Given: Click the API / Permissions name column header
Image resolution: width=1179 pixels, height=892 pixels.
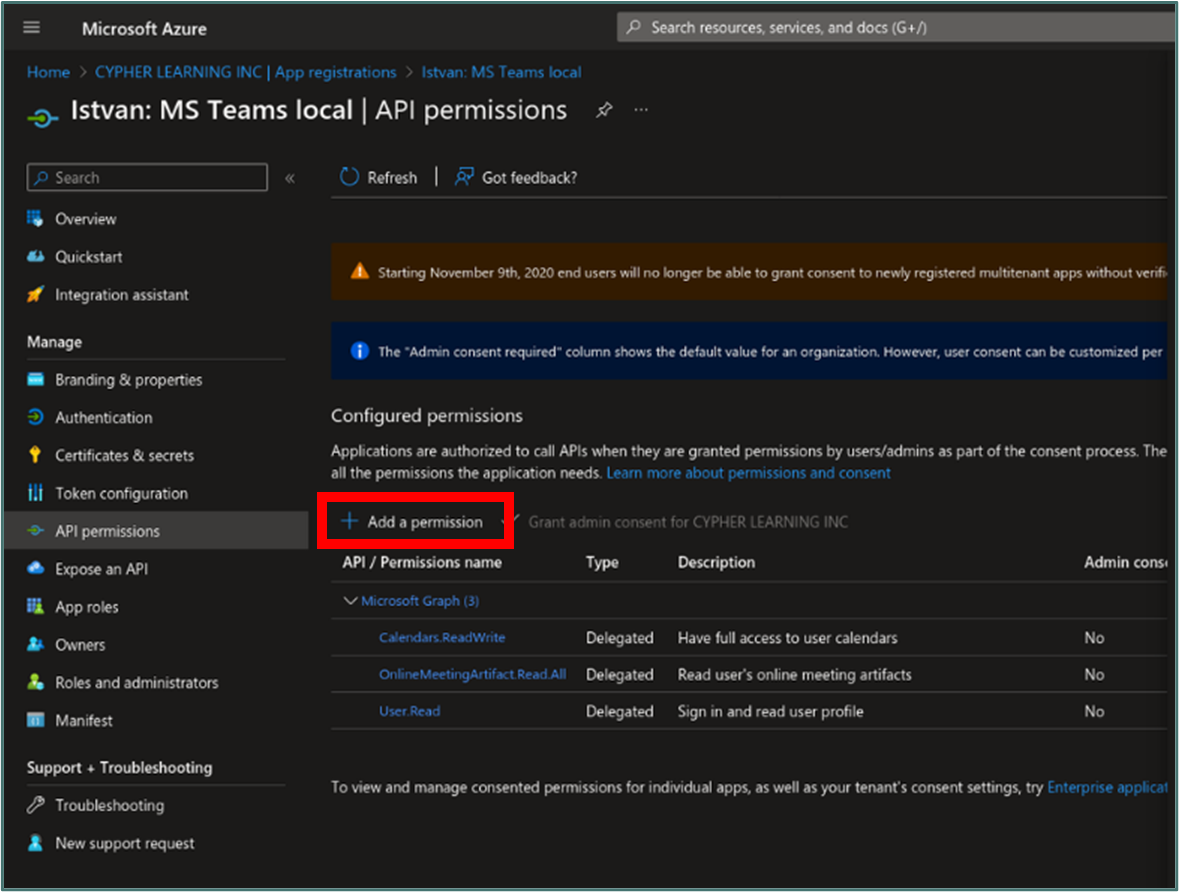Looking at the screenshot, I should point(422,563).
